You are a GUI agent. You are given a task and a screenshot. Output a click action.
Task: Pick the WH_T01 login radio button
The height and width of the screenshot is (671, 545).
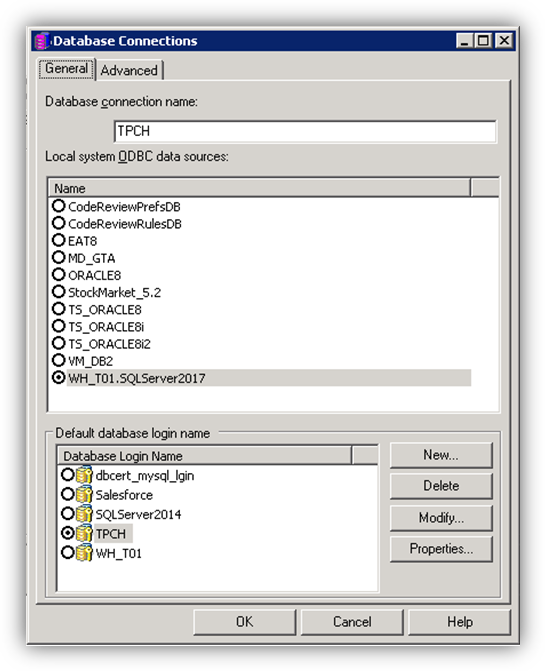tap(68, 552)
